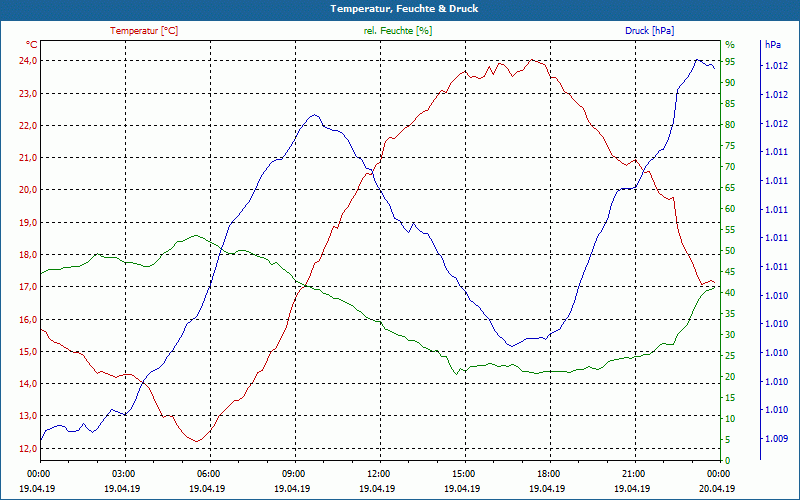Click the 55 humidity axis value
Screen dimensions: 800x500
point(730,230)
